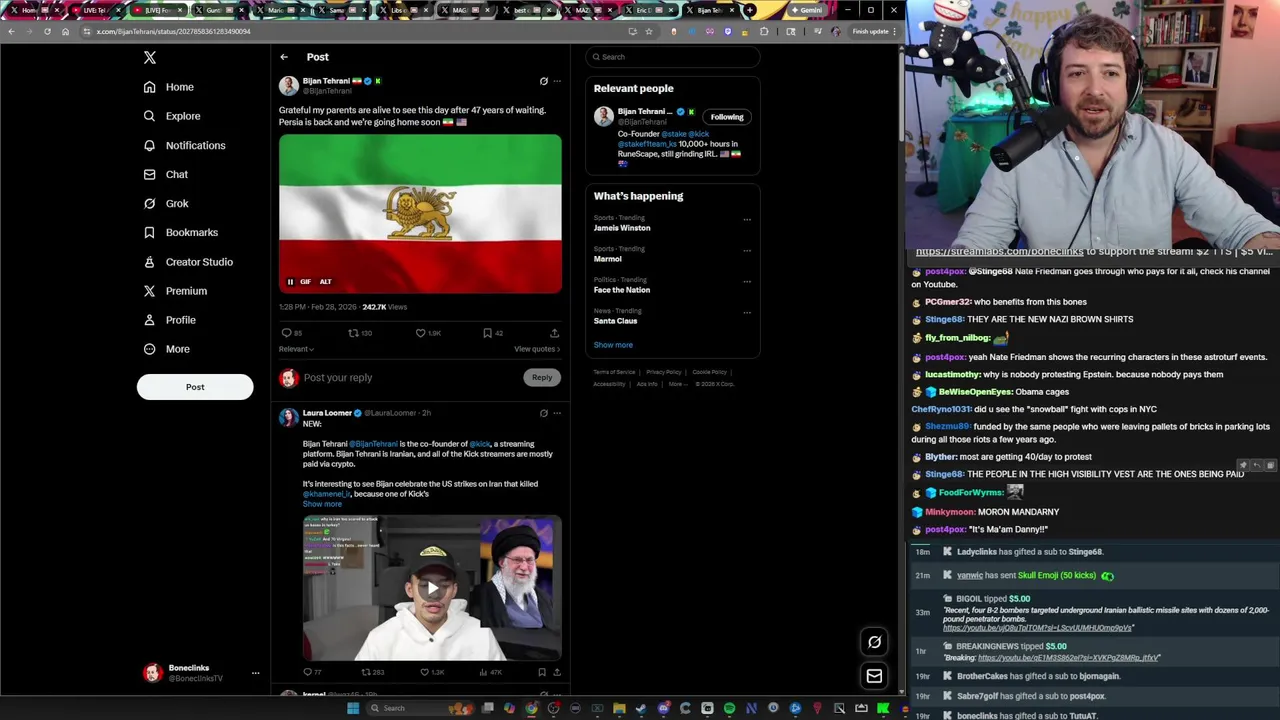This screenshot has width=1280, height=720.
Task: Click the white Post button
Action: pyautogui.click(x=195, y=387)
